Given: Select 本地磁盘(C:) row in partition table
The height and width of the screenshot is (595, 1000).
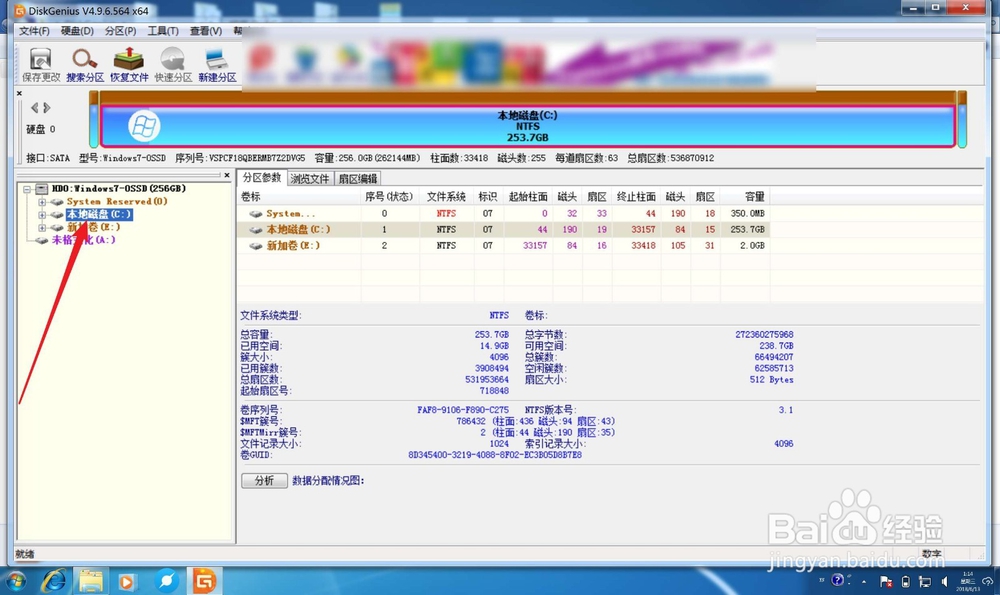Looking at the screenshot, I should (504, 230).
